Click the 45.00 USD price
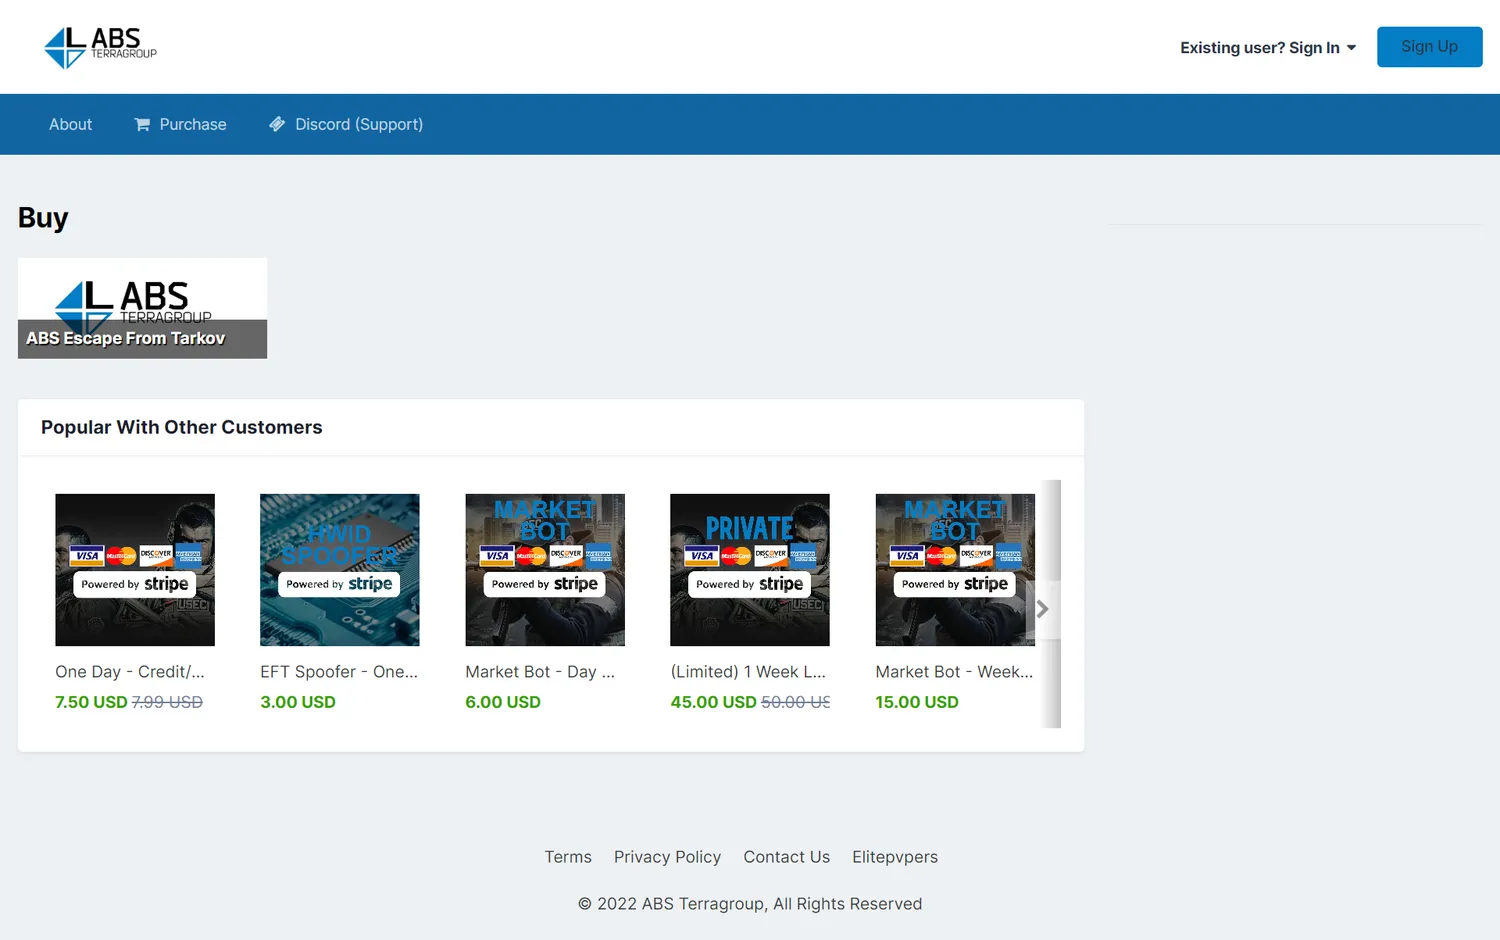The image size is (1500, 940). tap(713, 702)
